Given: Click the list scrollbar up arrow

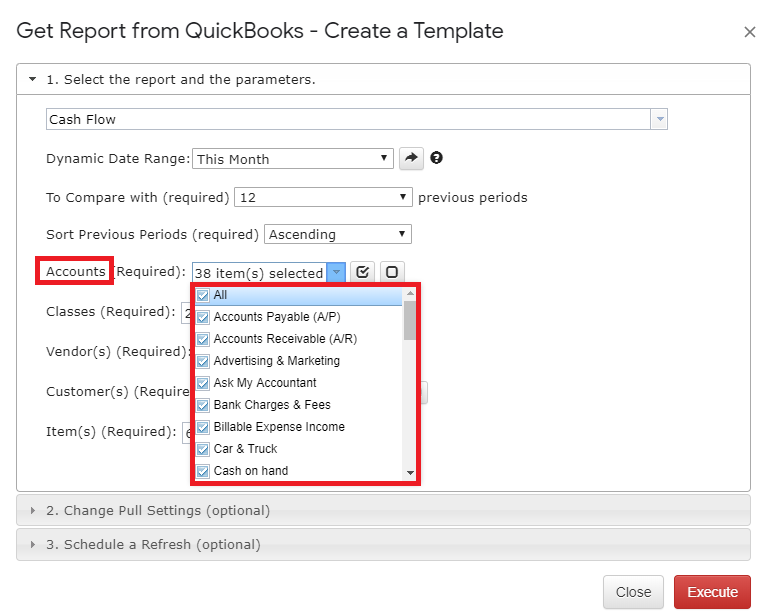Looking at the screenshot, I should tap(410, 293).
